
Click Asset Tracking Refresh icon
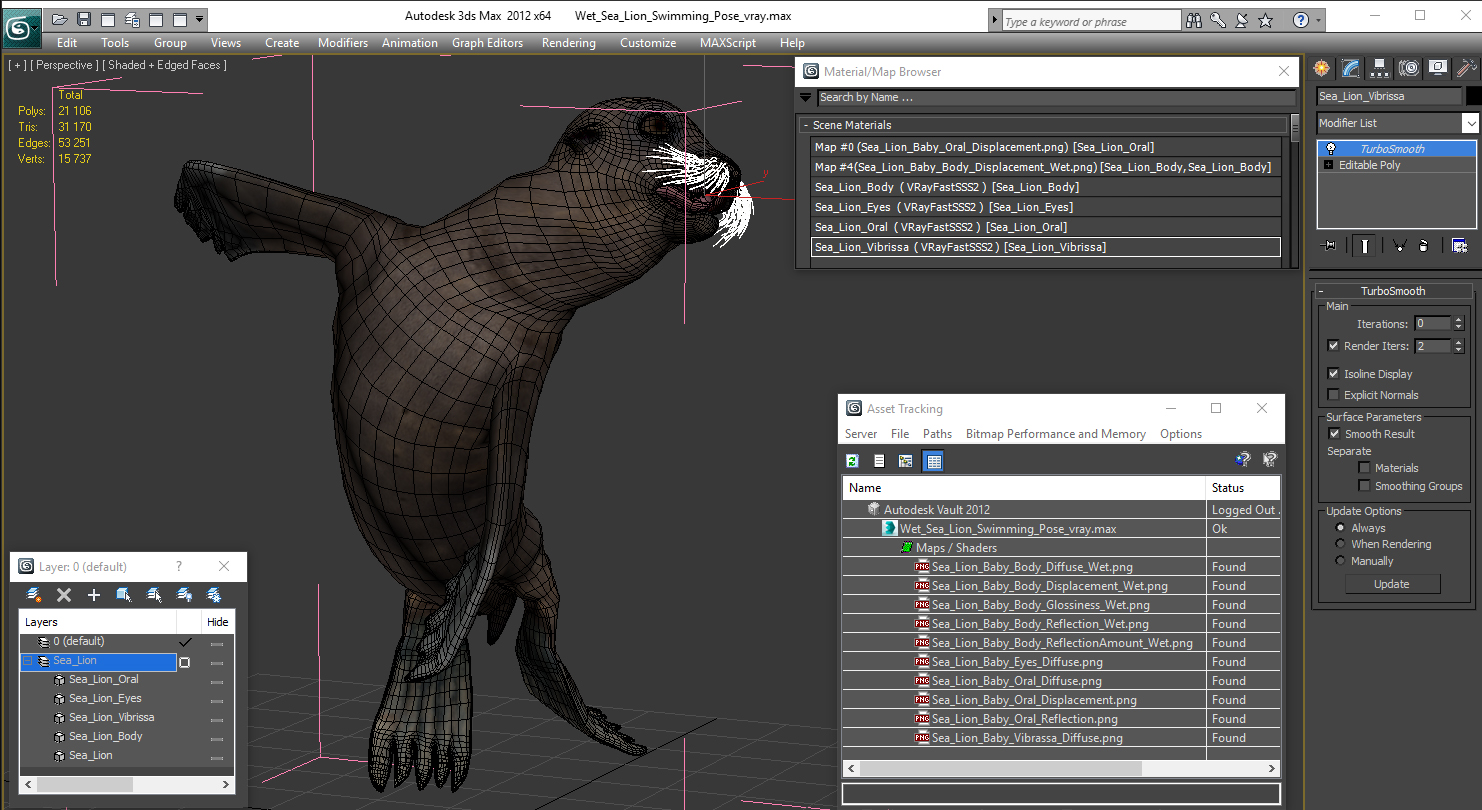click(x=852, y=461)
